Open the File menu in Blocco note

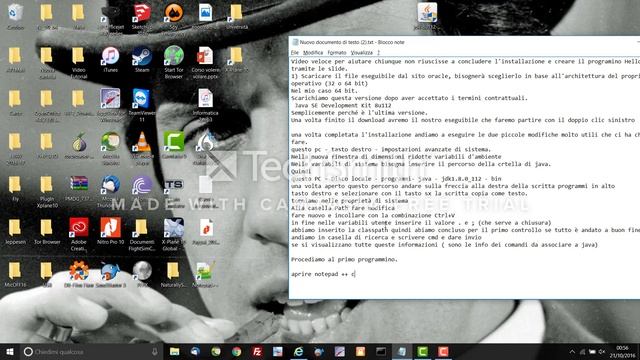click(295, 53)
